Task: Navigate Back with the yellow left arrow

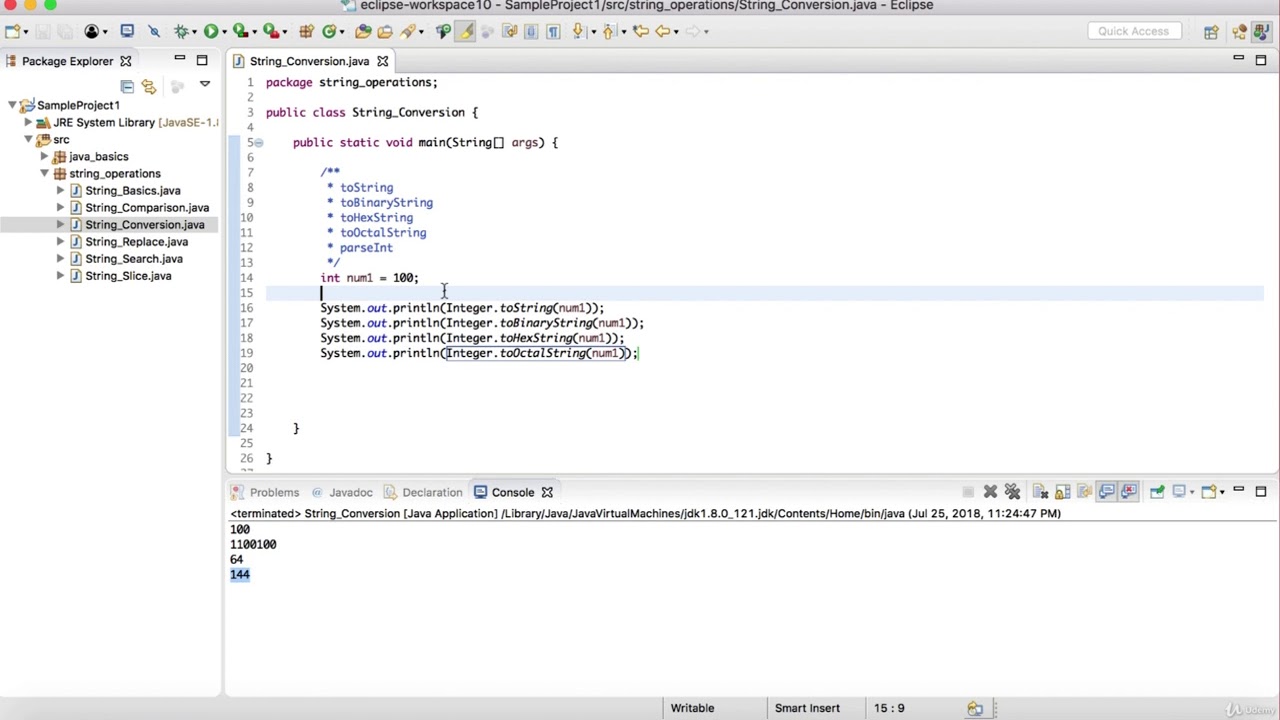Action: point(663,31)
